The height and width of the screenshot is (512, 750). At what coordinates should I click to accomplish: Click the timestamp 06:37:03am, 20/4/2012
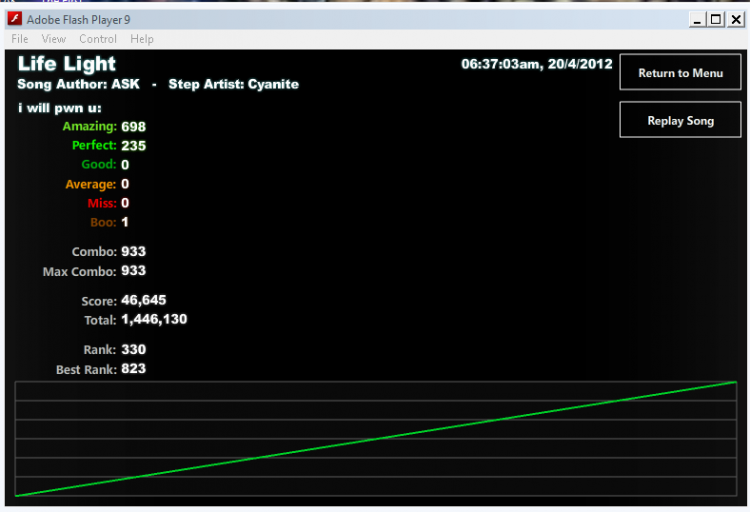[x=537, y=64]
